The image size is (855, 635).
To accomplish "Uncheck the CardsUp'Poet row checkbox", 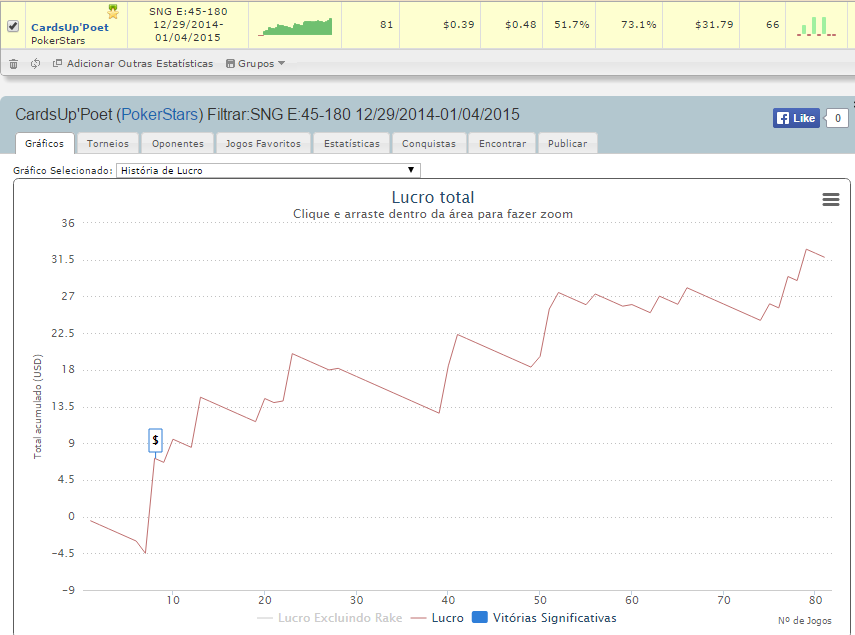I will [x=13, y=26].
